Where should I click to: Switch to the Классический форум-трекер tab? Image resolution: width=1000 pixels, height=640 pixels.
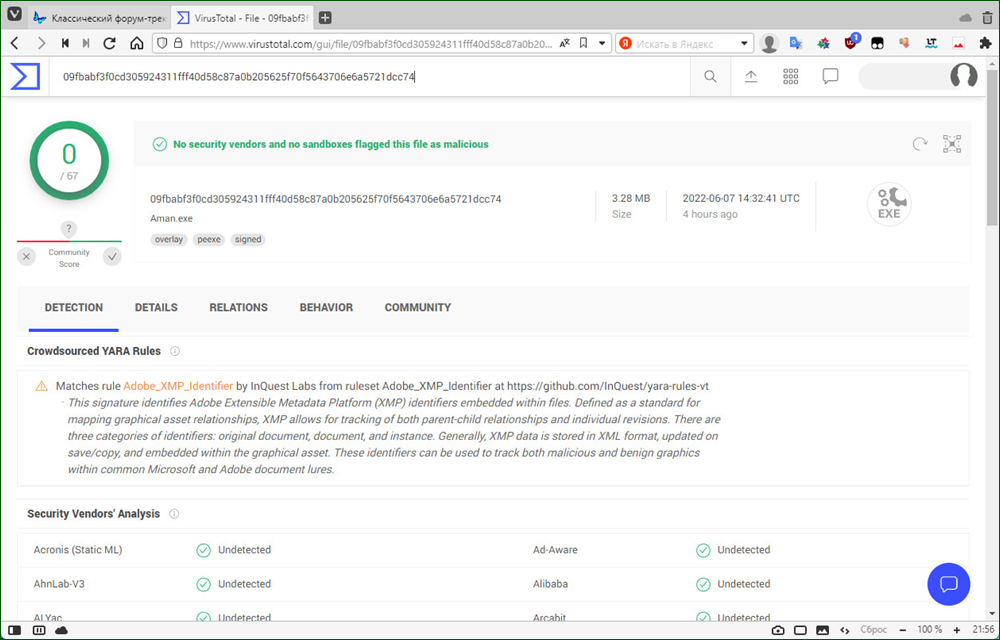click(100, 18)
